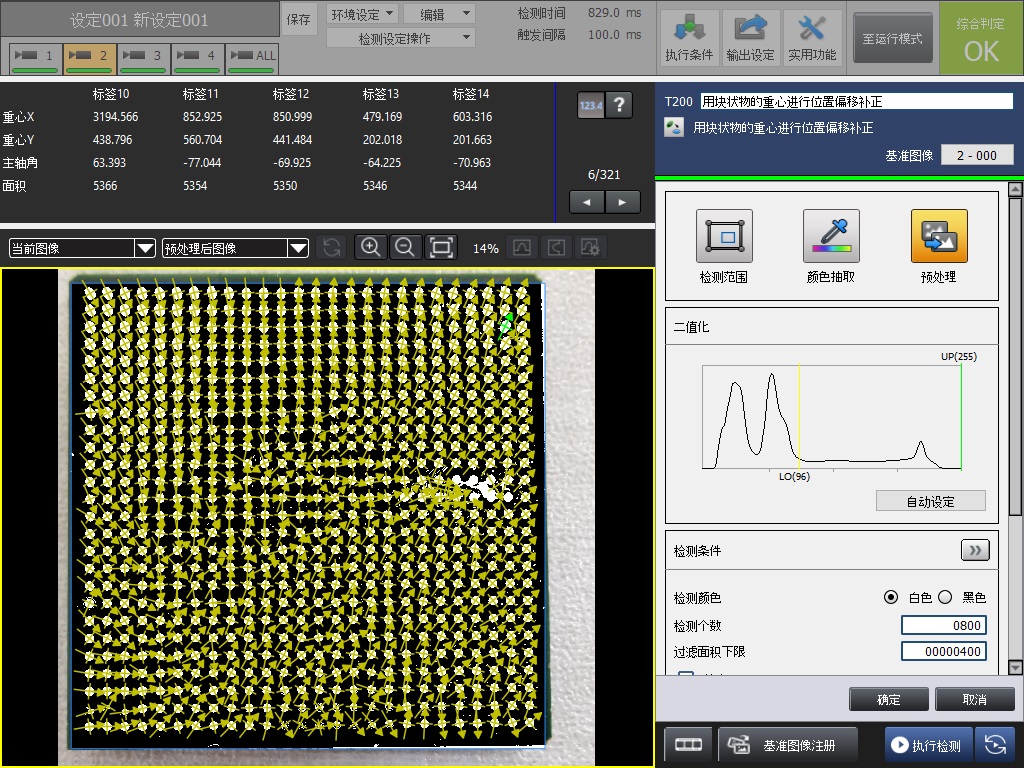Fit image to the view window

(441, 248)
